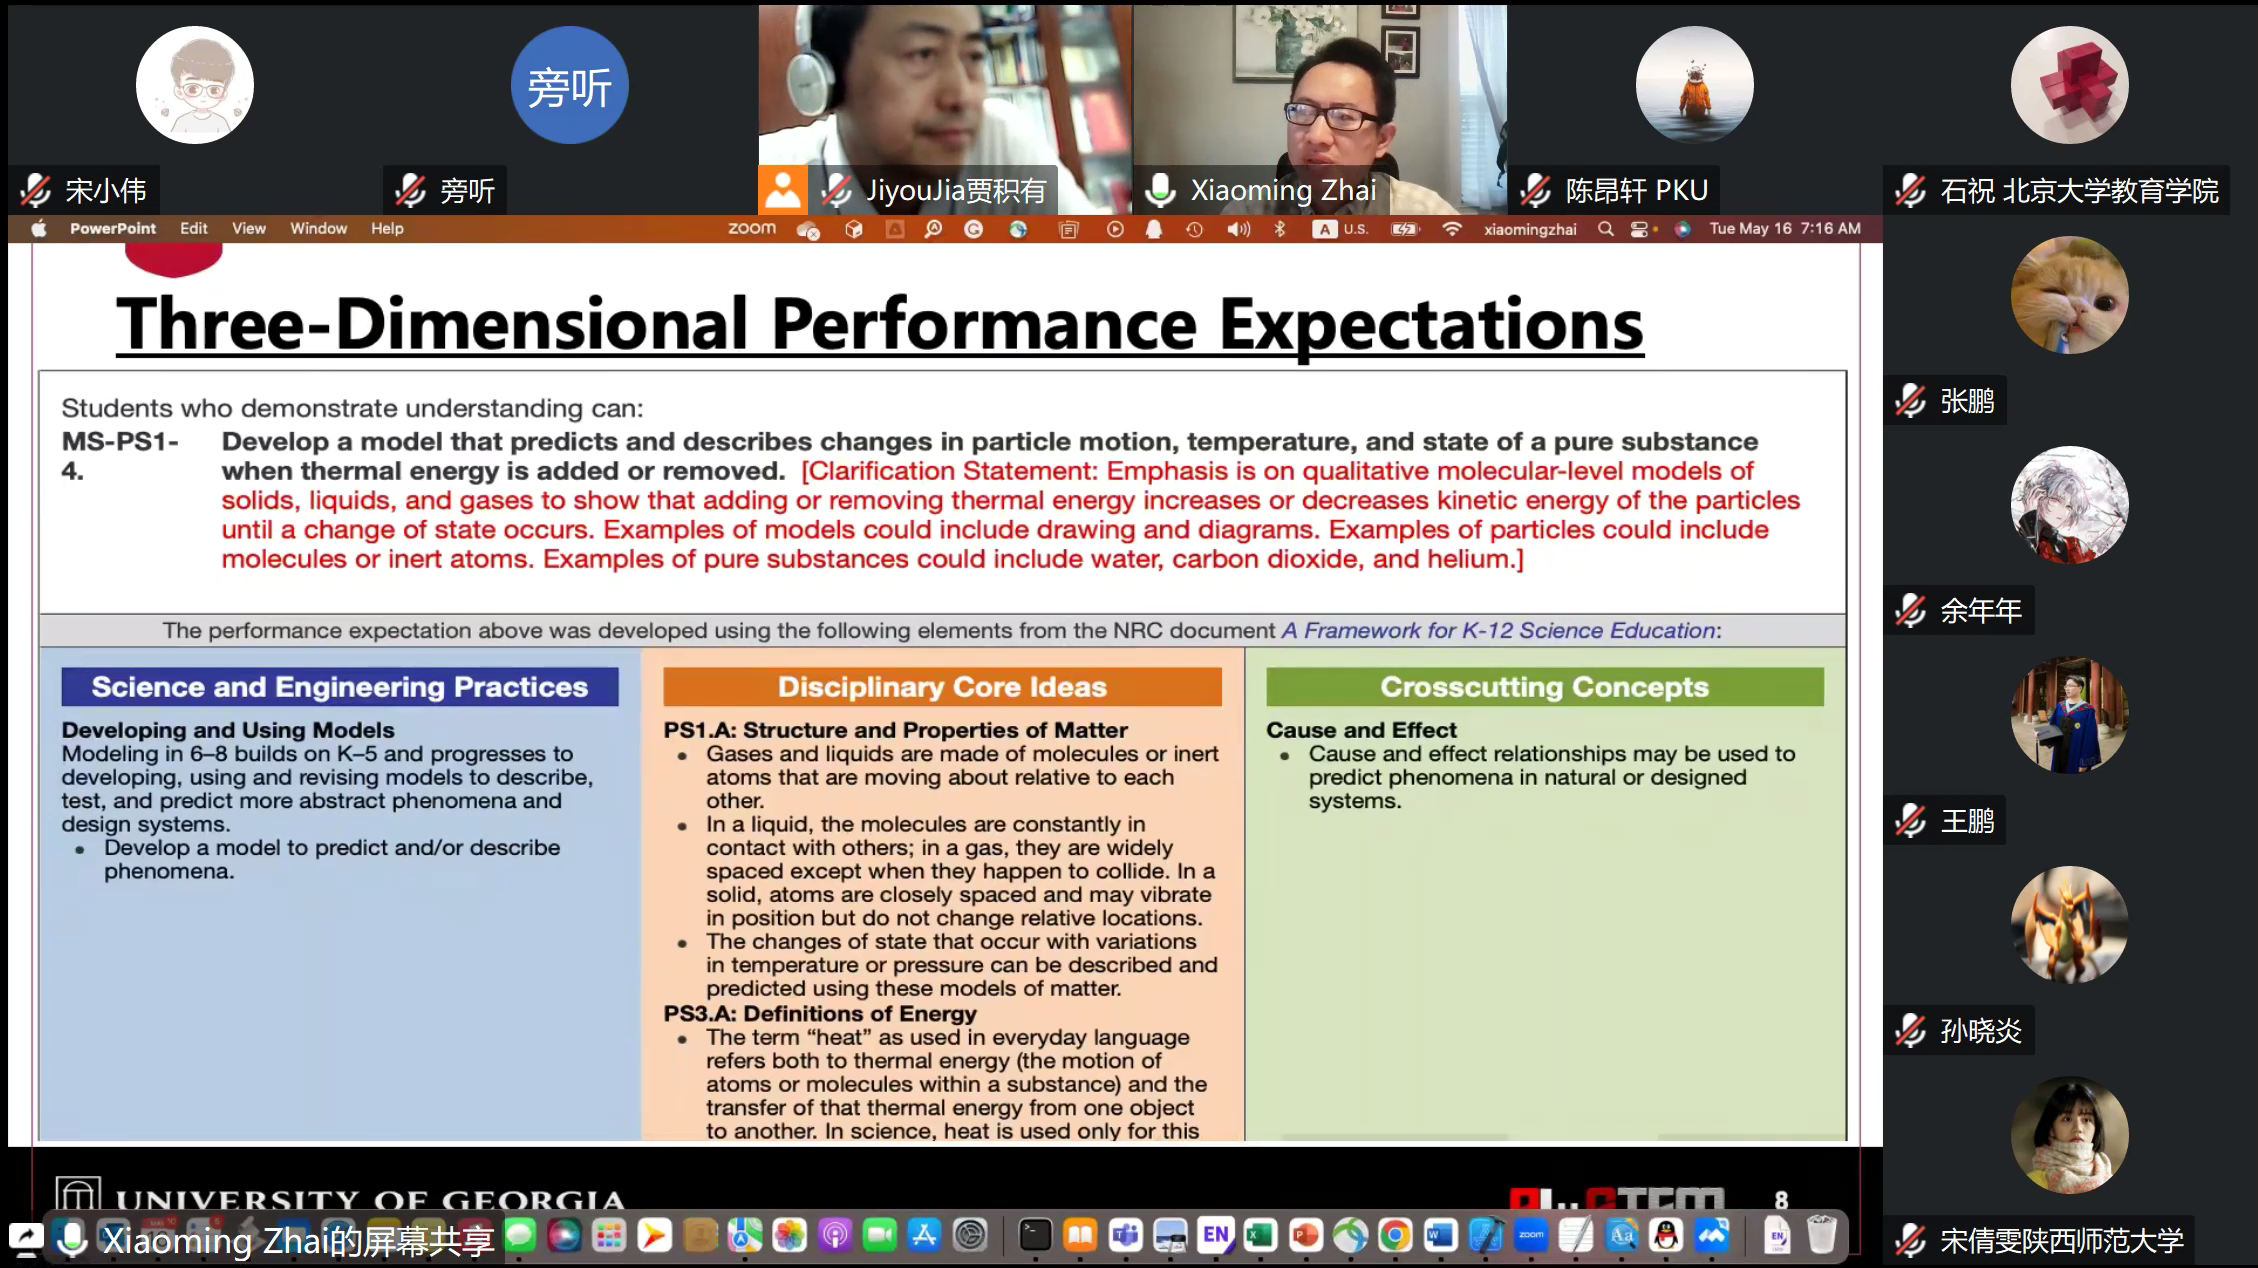Toggle the muted microphone beside 宋小伟

[x=36, y=190]
